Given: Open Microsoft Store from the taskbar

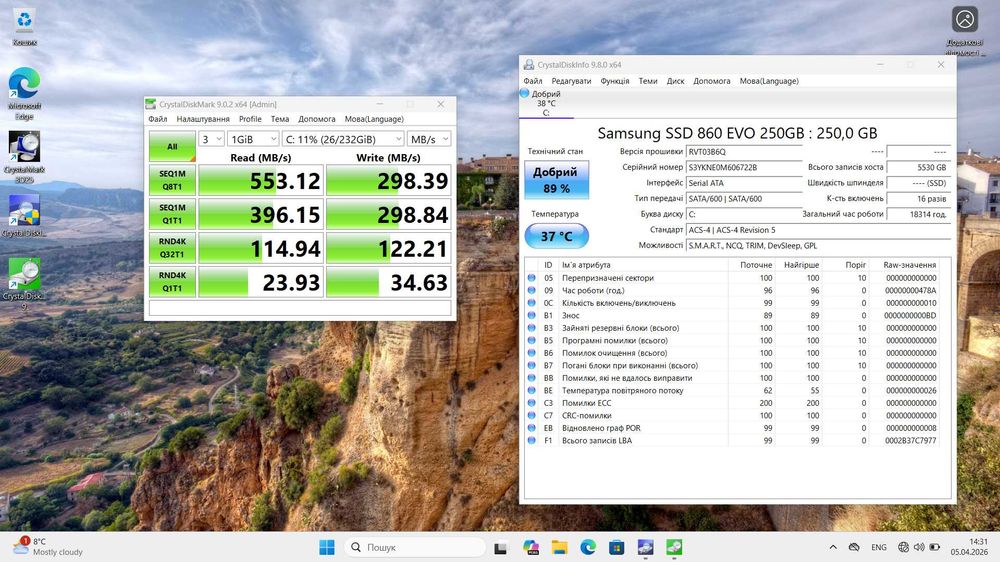Looking at the screenshot, I should pos(616,547).
